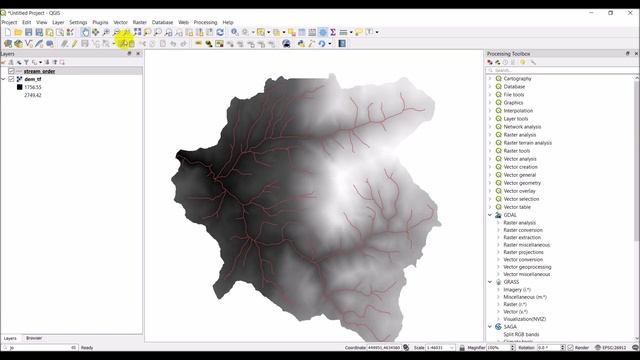Activate the Pan Map hand tool
Image resolution: width=640 pixels, height=360 pixels.
pyautogui.click(x=85, y=32)
